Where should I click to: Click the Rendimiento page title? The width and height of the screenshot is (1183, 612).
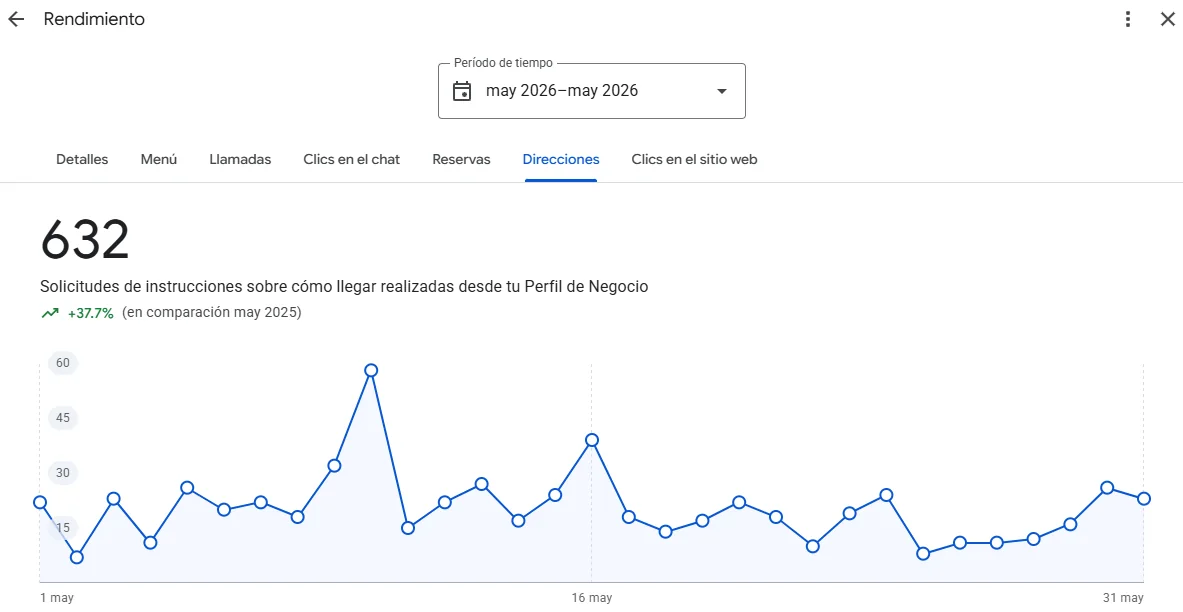tap(94, 20)
